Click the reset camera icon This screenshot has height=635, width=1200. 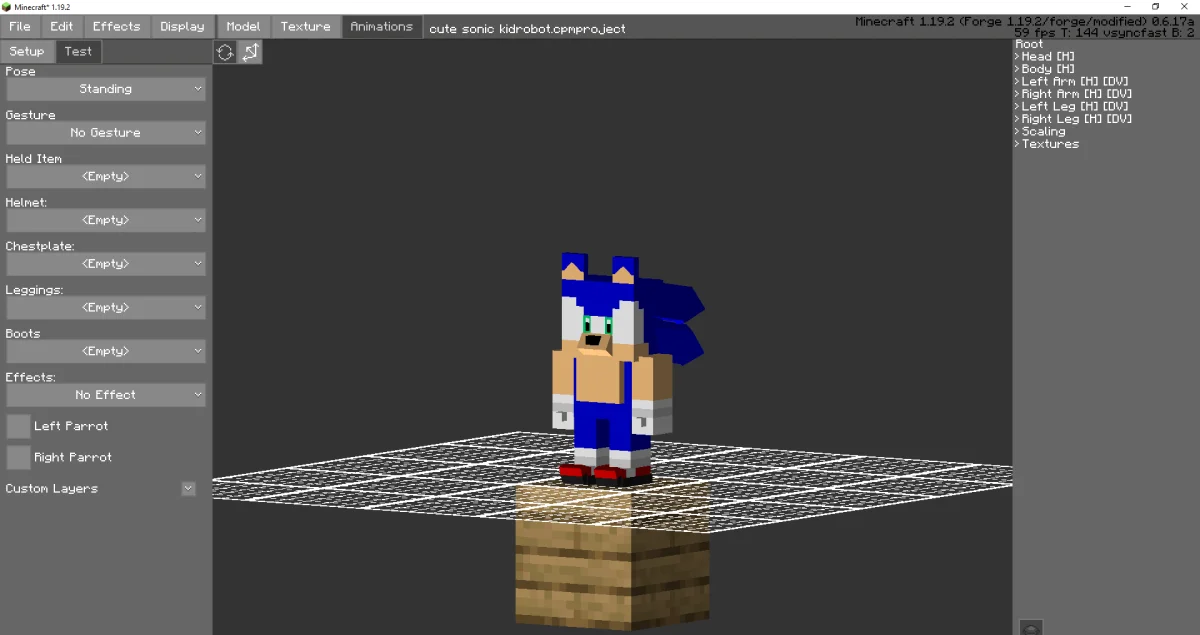point(225,52)
